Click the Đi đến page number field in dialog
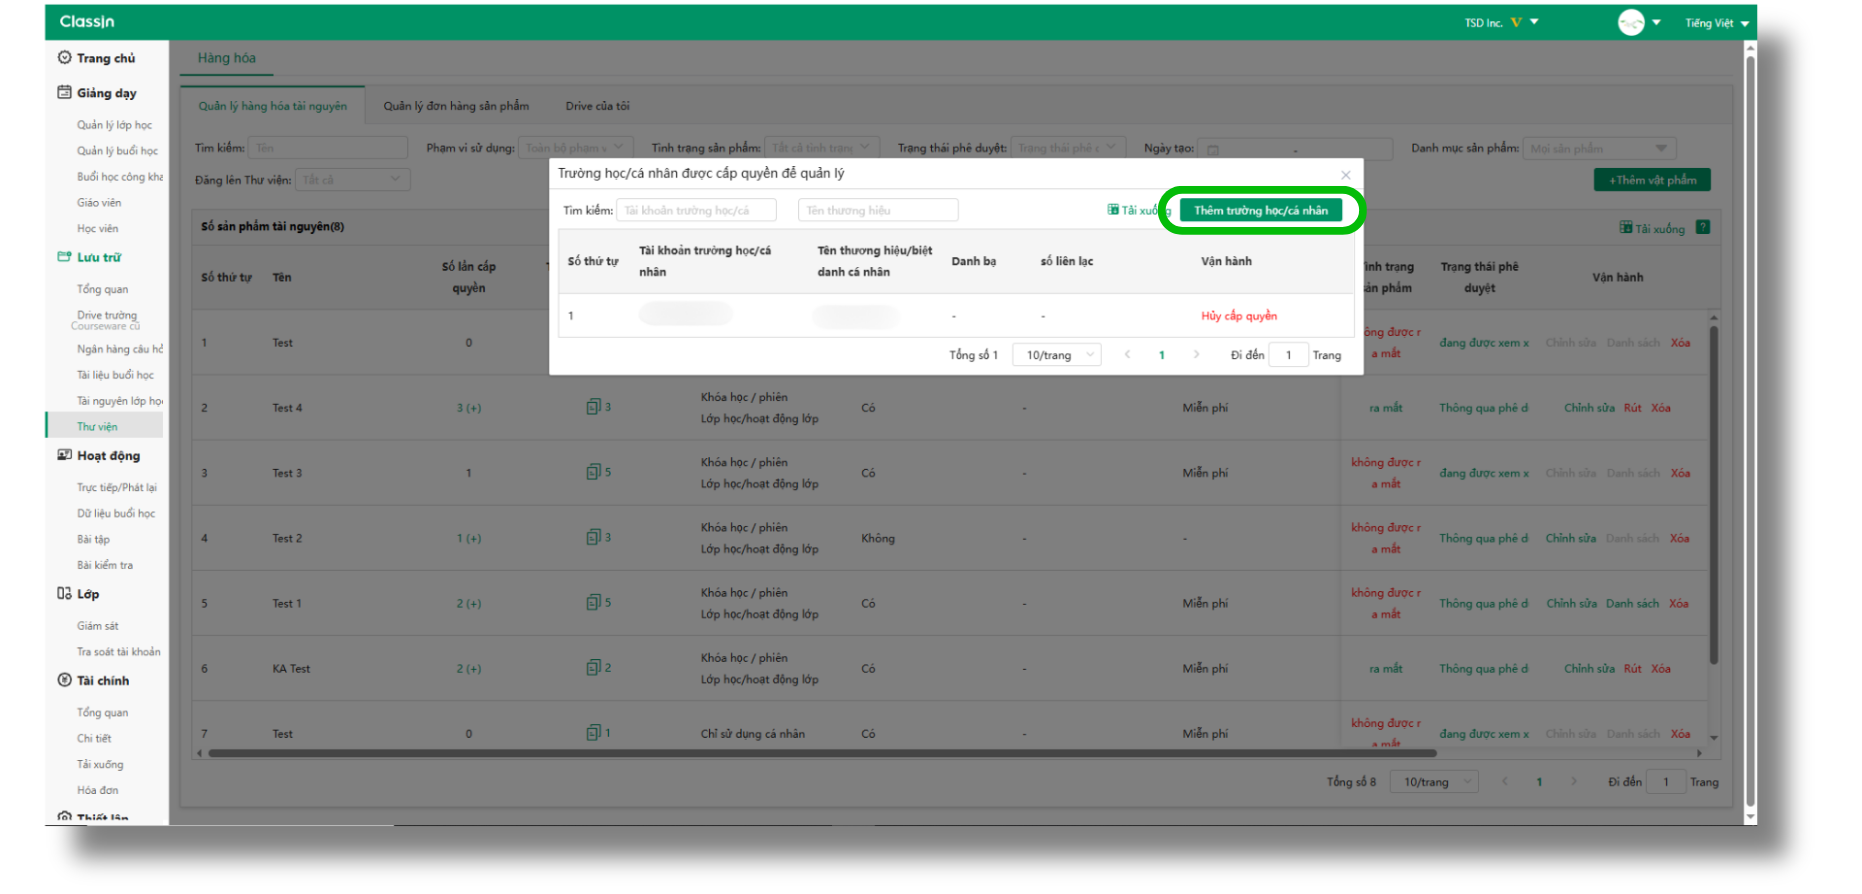 coord(1288,355)
